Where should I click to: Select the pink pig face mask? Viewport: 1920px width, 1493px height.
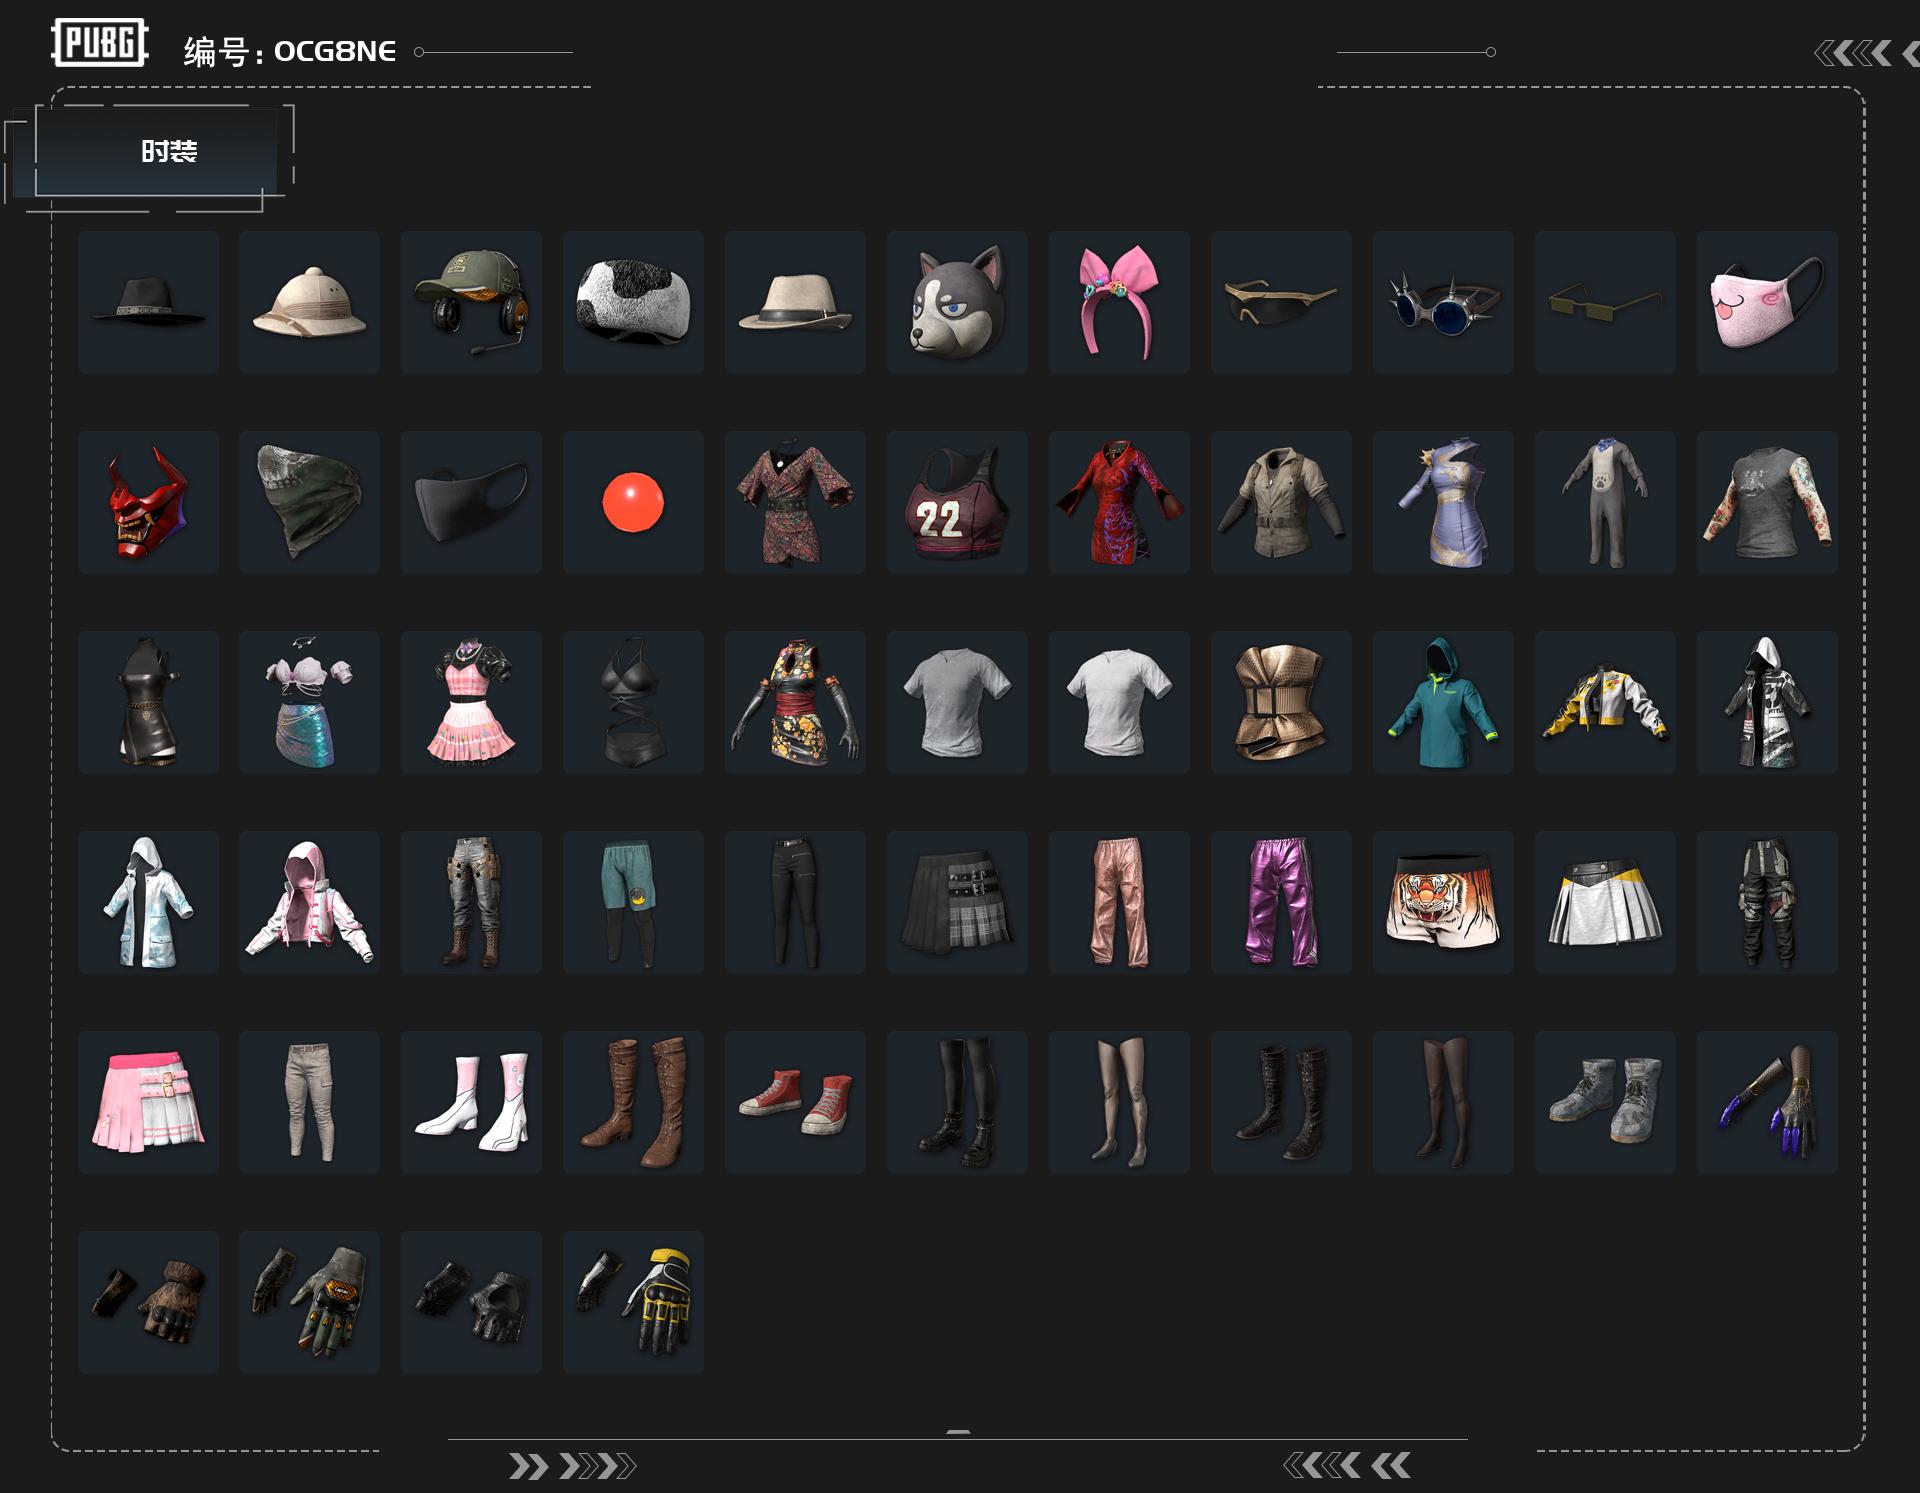coord(1767,302)
